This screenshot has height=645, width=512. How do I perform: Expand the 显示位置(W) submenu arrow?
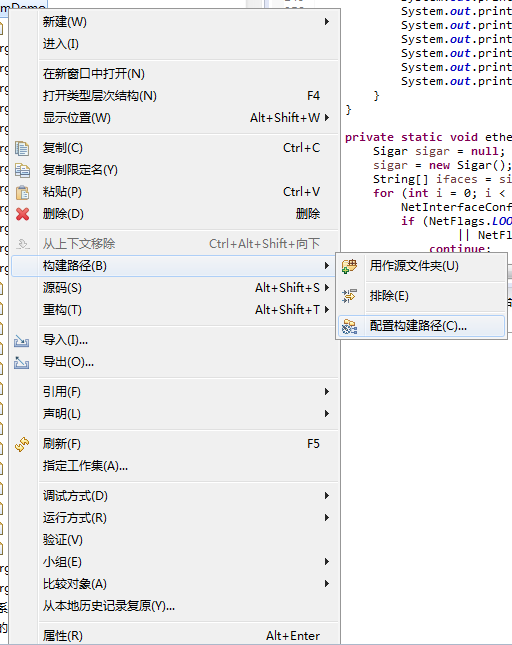(x=327, y=118)
